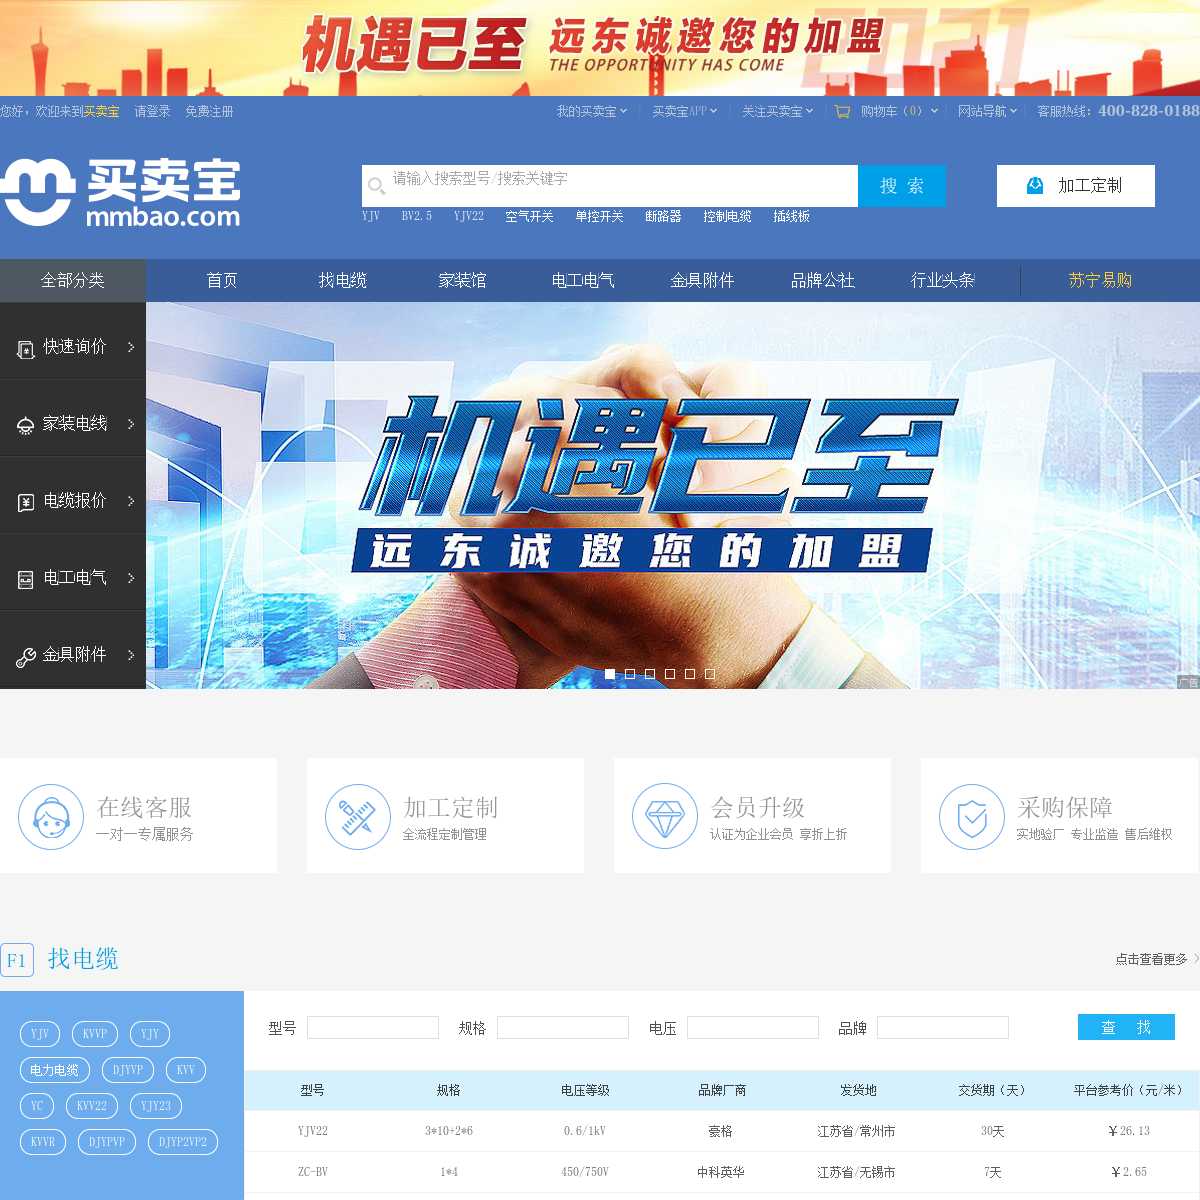Click the main search input field
1200x1200 pixels.
tap(610, 186)
